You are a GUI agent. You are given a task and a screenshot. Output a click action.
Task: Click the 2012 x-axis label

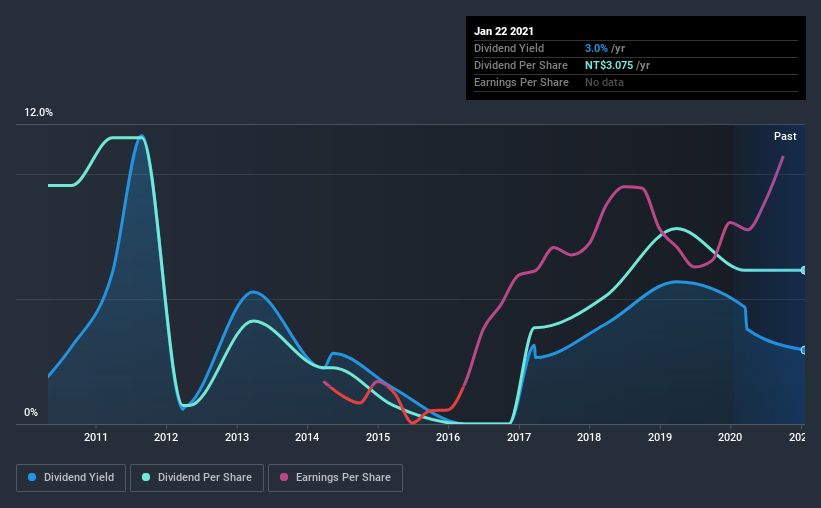(166, 437)
